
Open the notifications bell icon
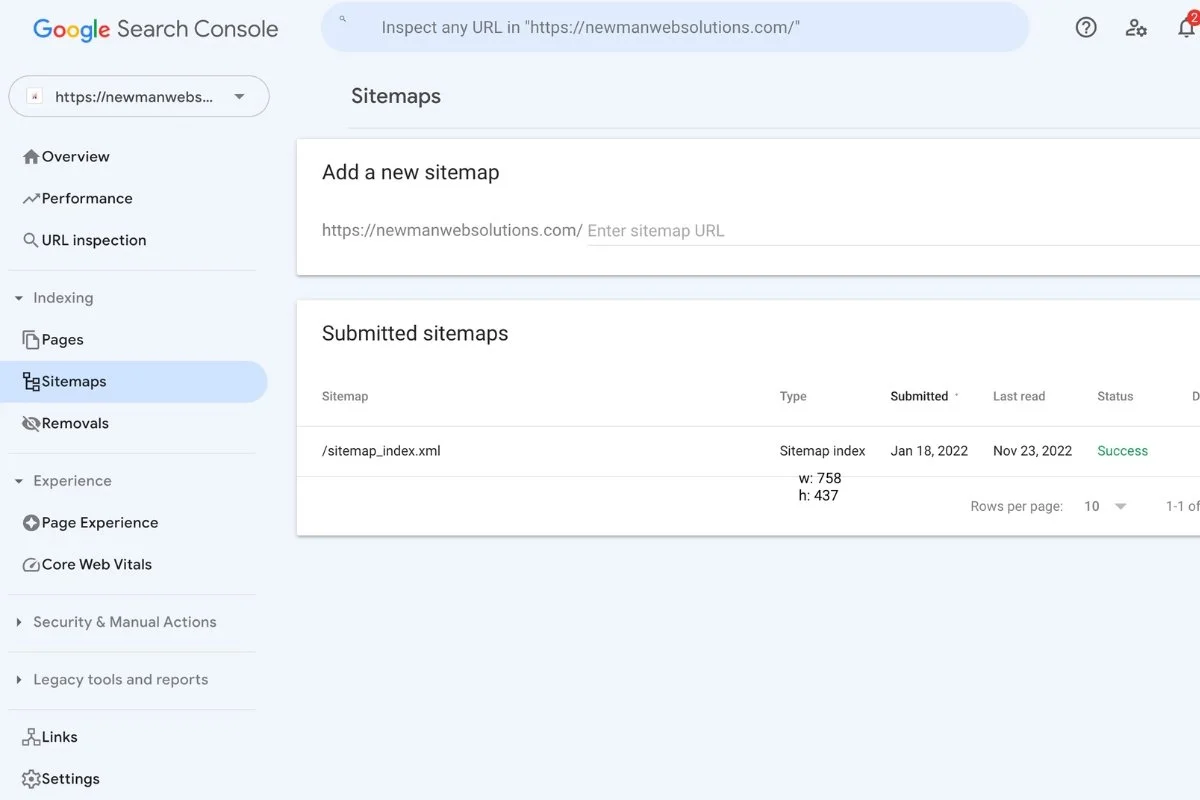click(x=1187, y=27)
